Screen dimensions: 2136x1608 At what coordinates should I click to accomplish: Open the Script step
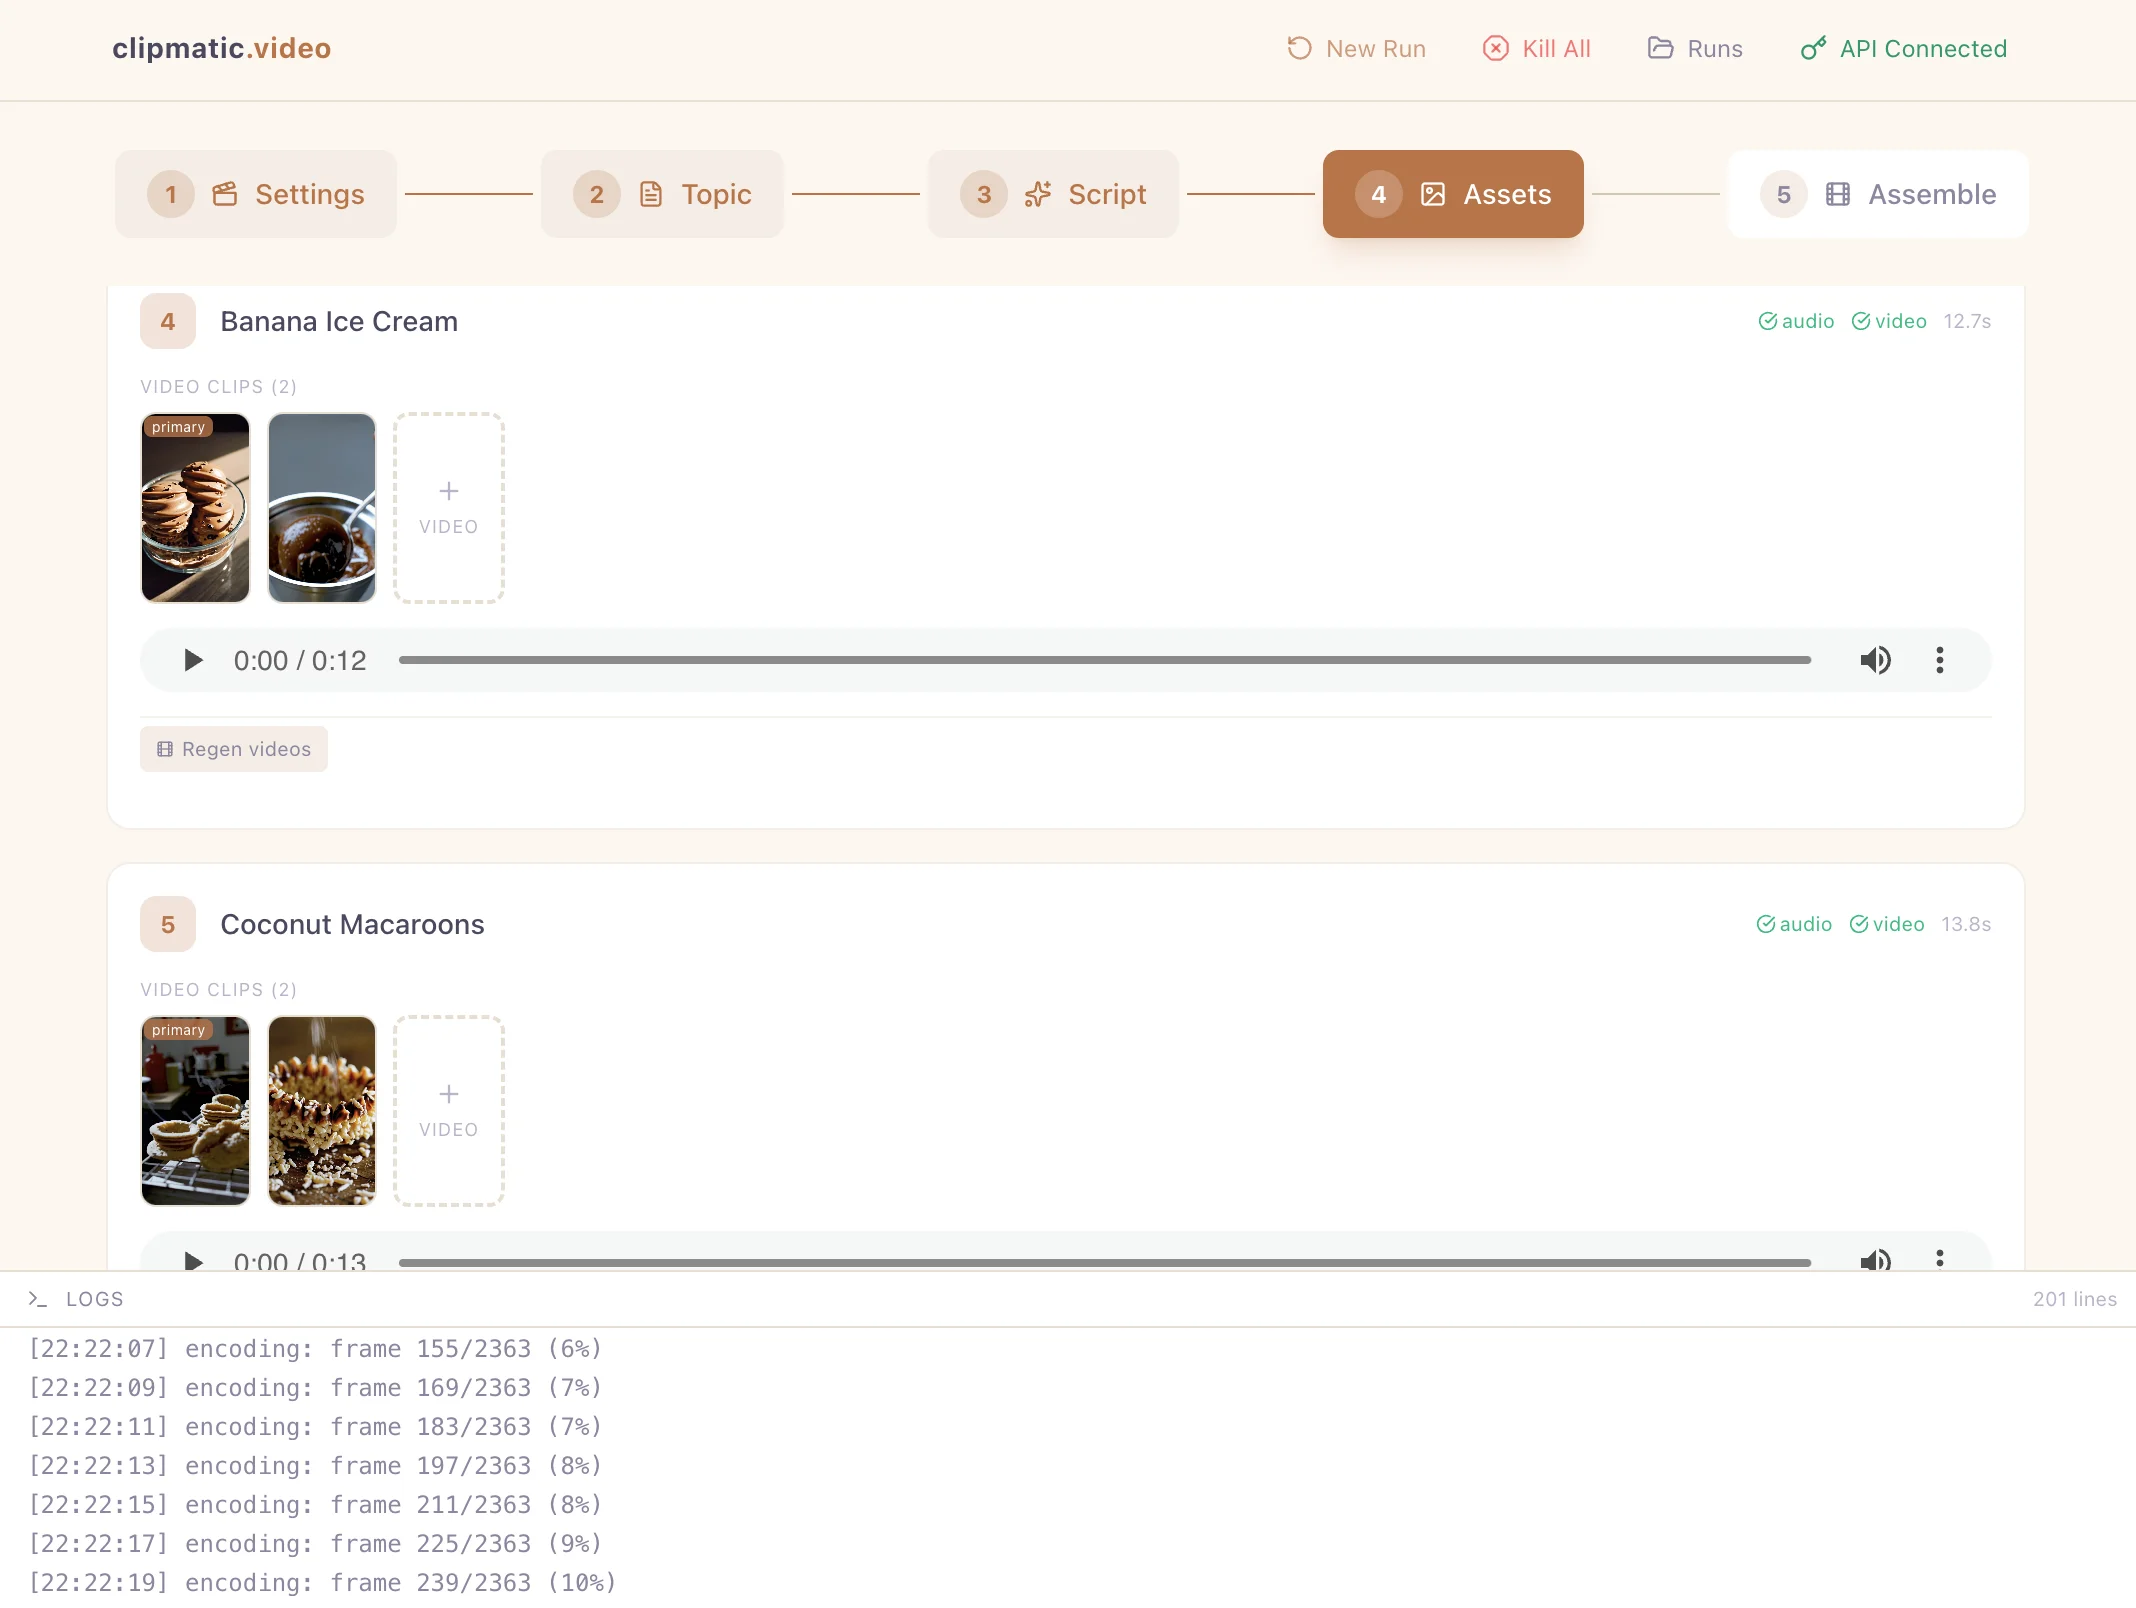[1053, 194]
